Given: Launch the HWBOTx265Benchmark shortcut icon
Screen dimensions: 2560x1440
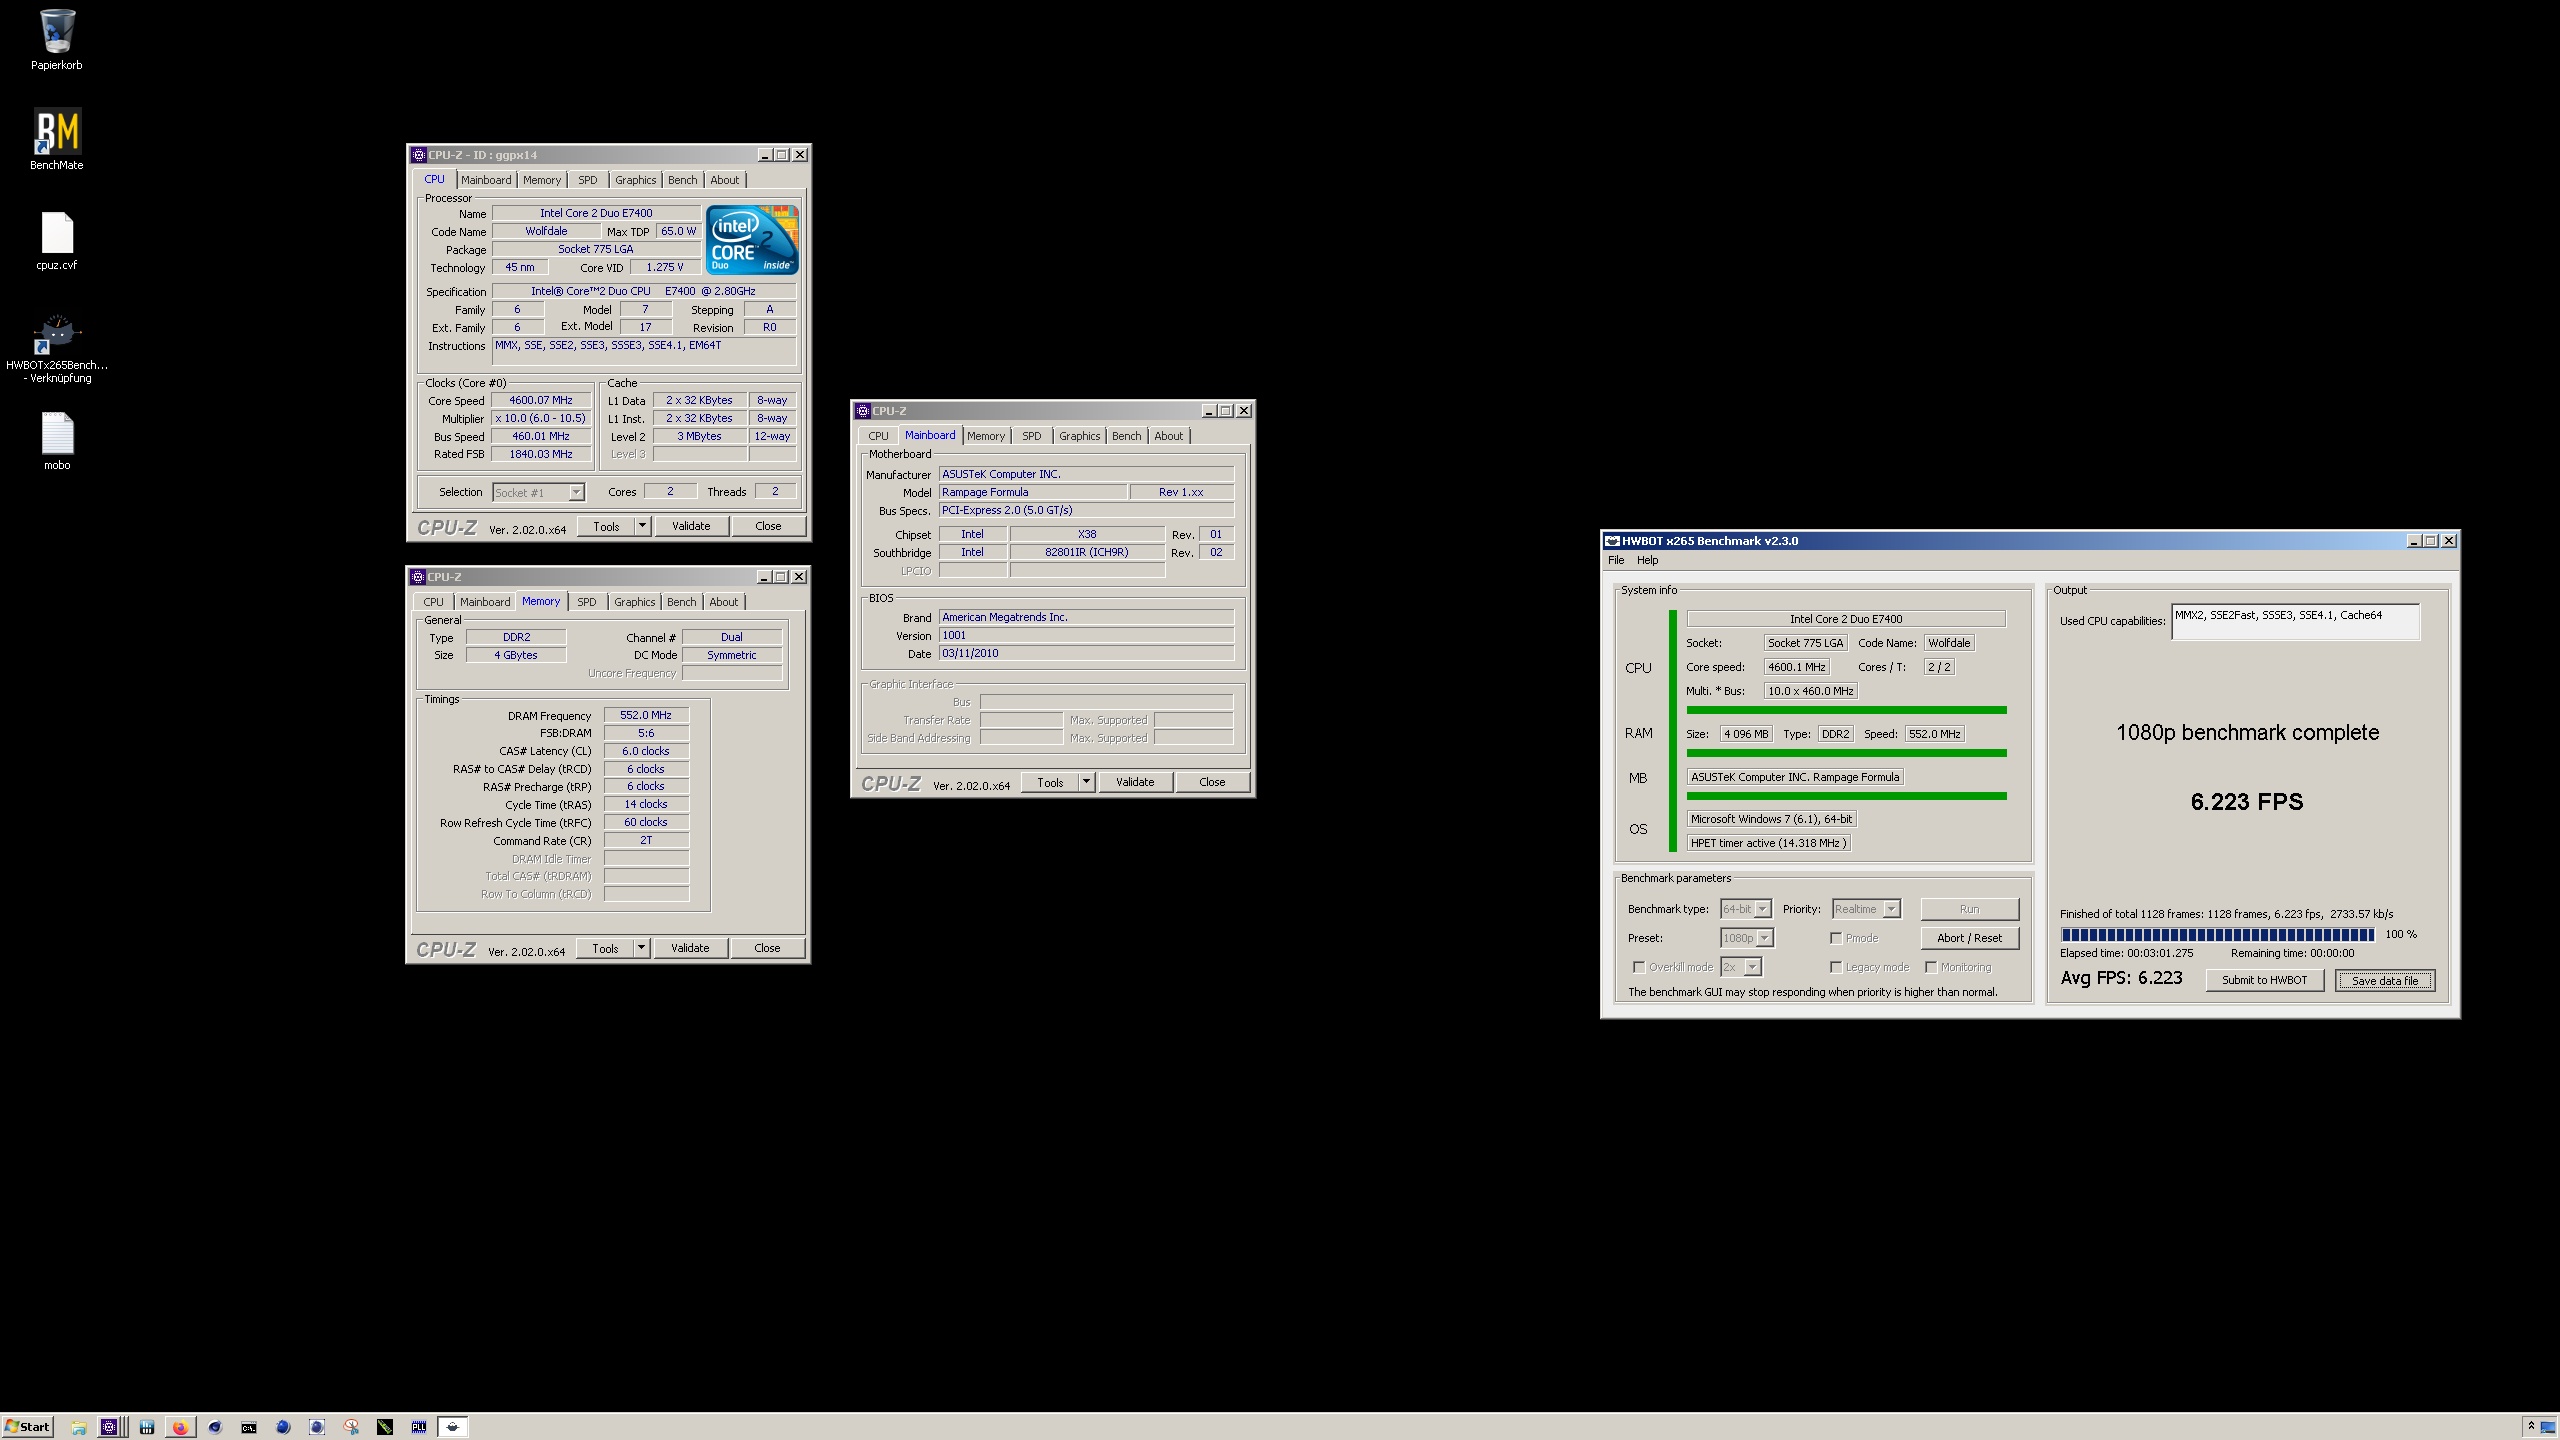Looking at the screenshot, I should (57, 334).
